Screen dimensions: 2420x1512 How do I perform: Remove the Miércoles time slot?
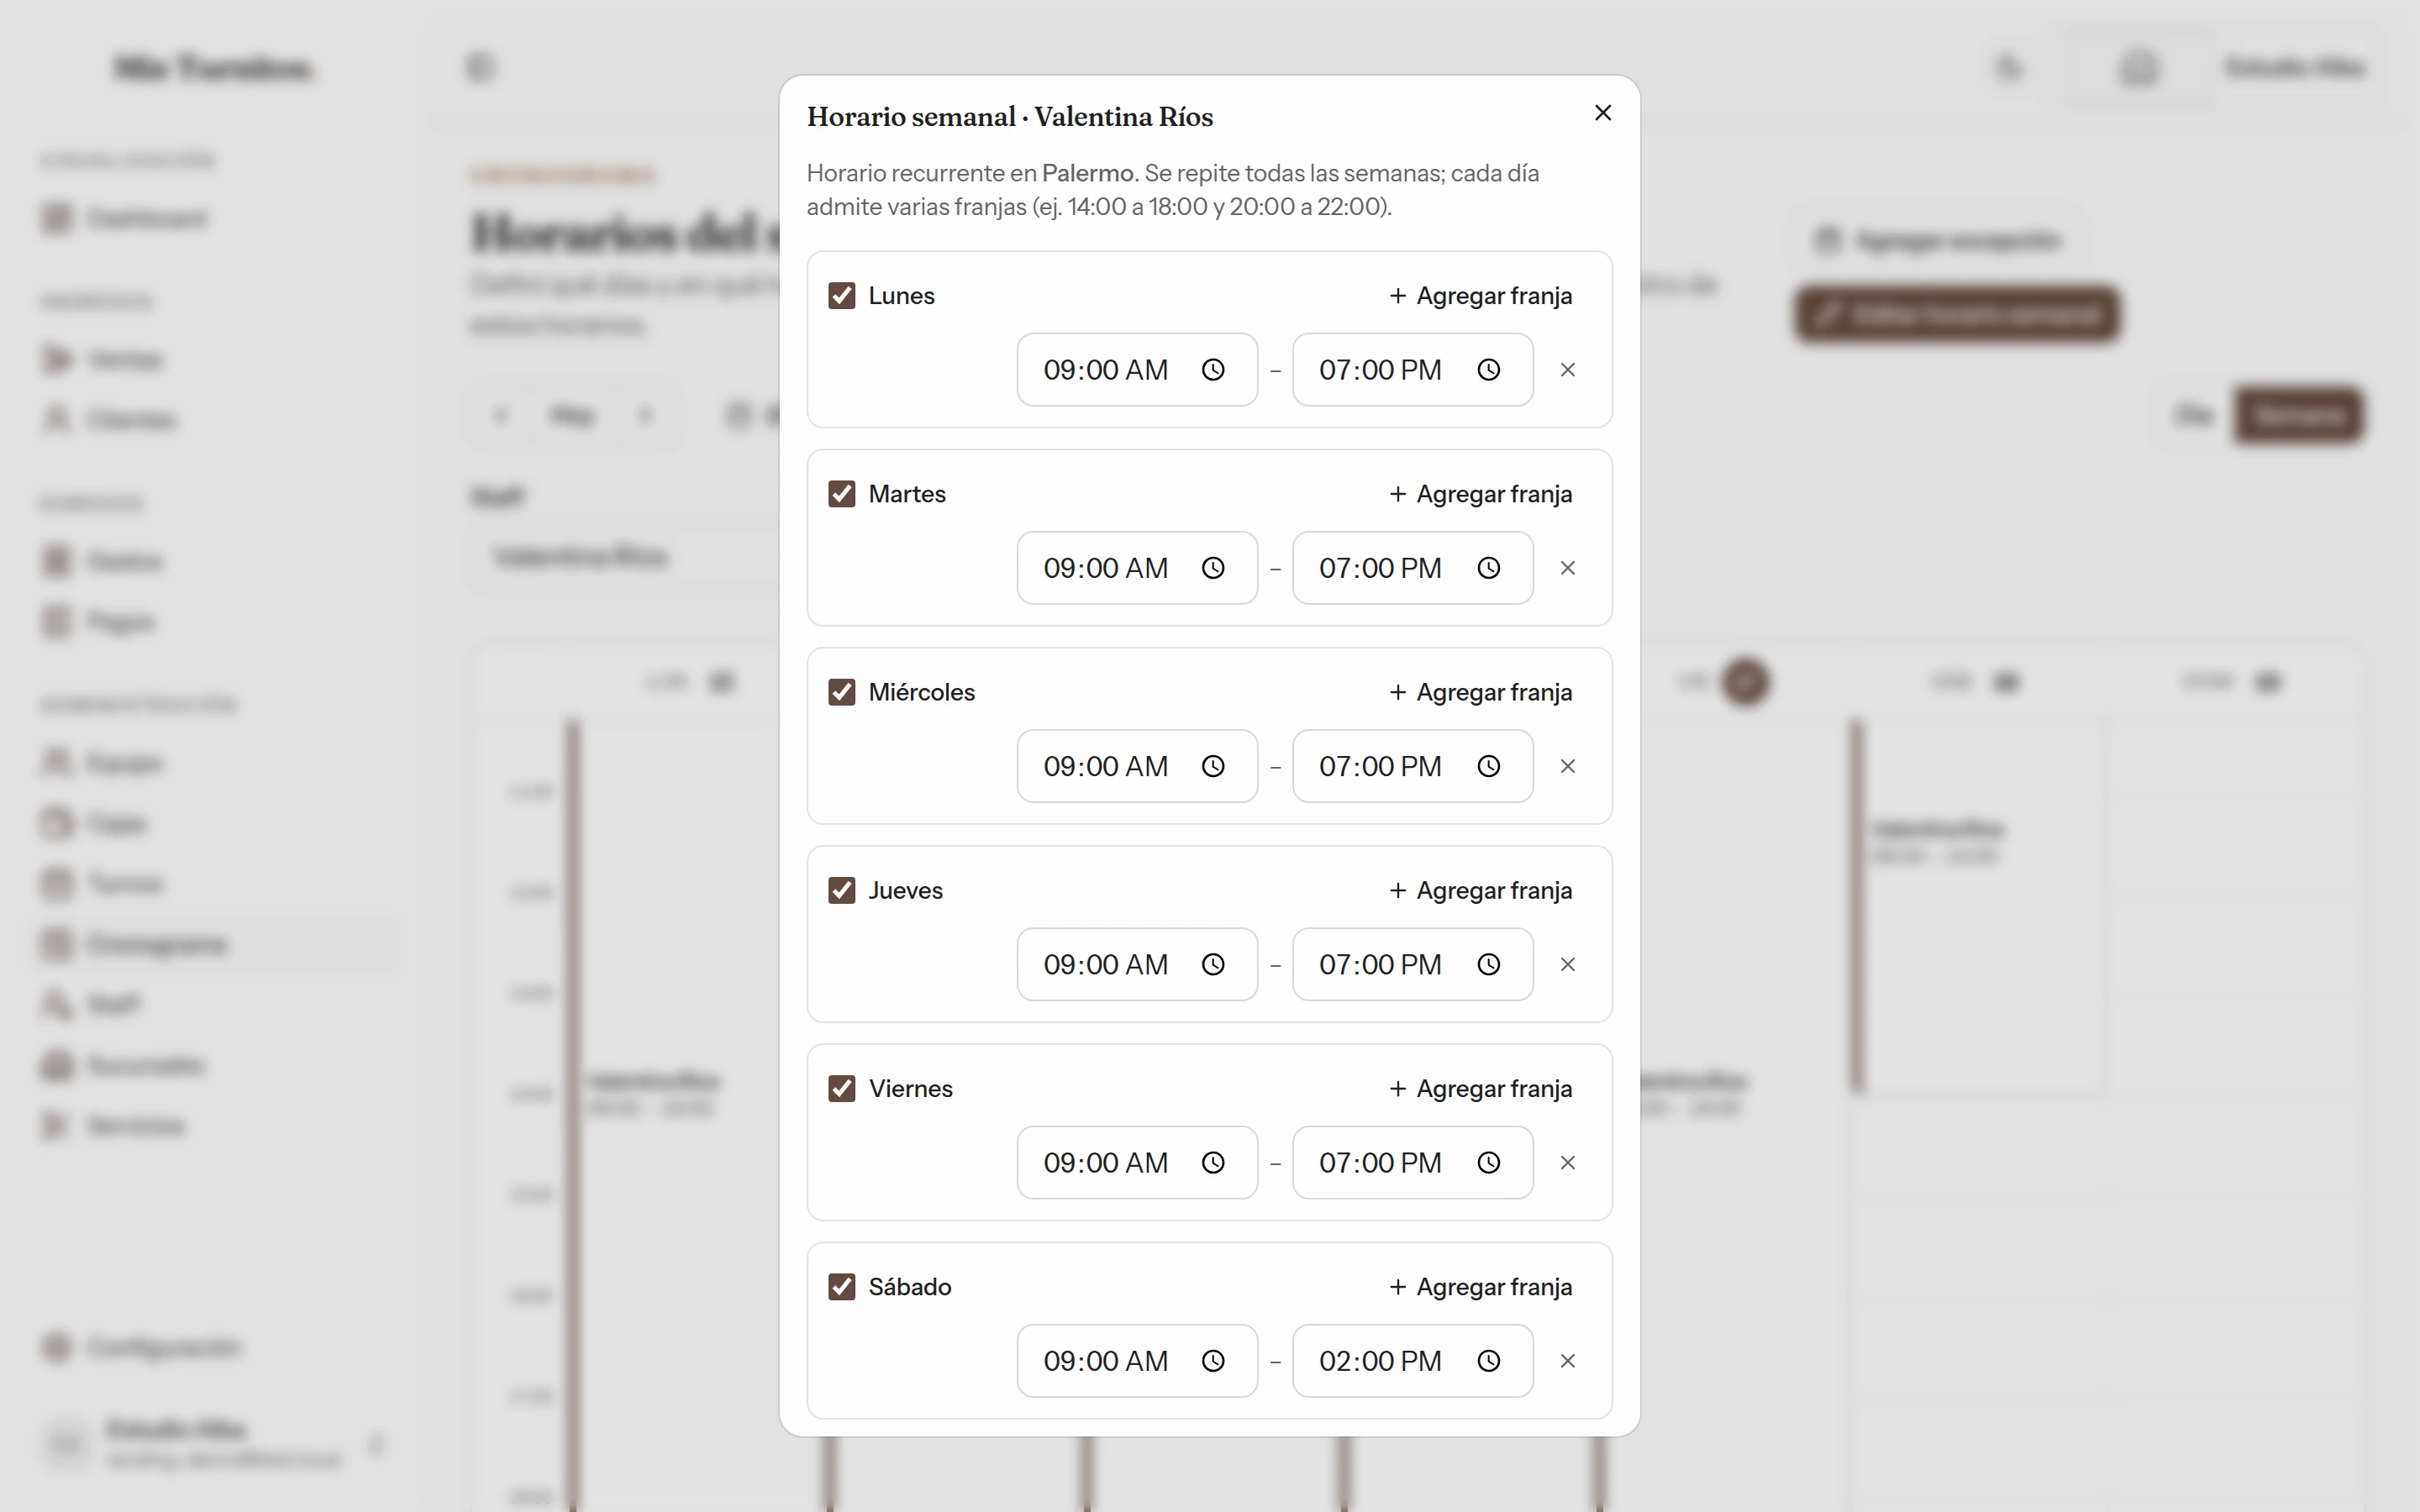pos(1568,766)
